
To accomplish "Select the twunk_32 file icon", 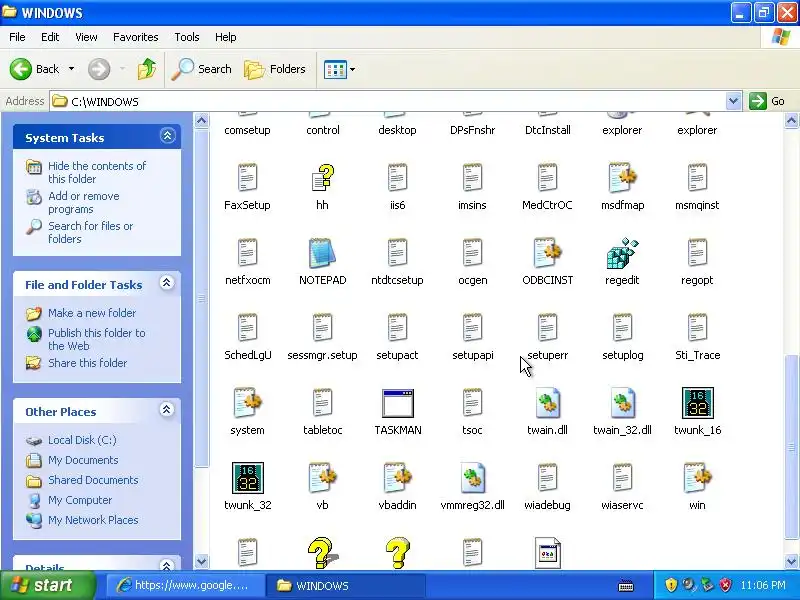I will coord(247,478).
